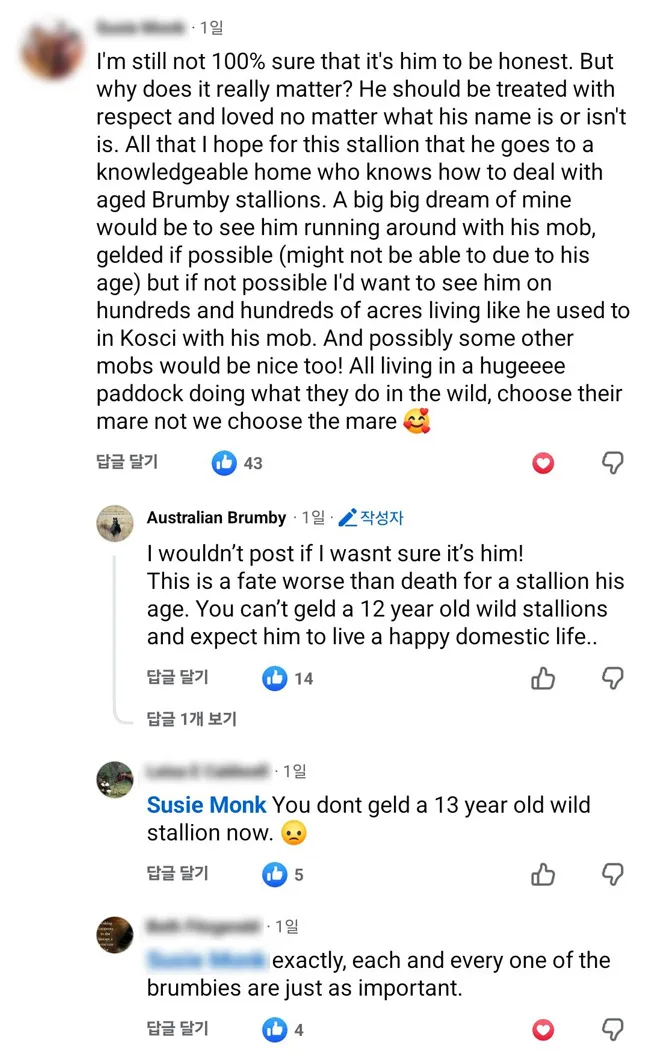Click the blue like icon showing 14
This screenshot has width=652, height=1061.
coord(275,678)
